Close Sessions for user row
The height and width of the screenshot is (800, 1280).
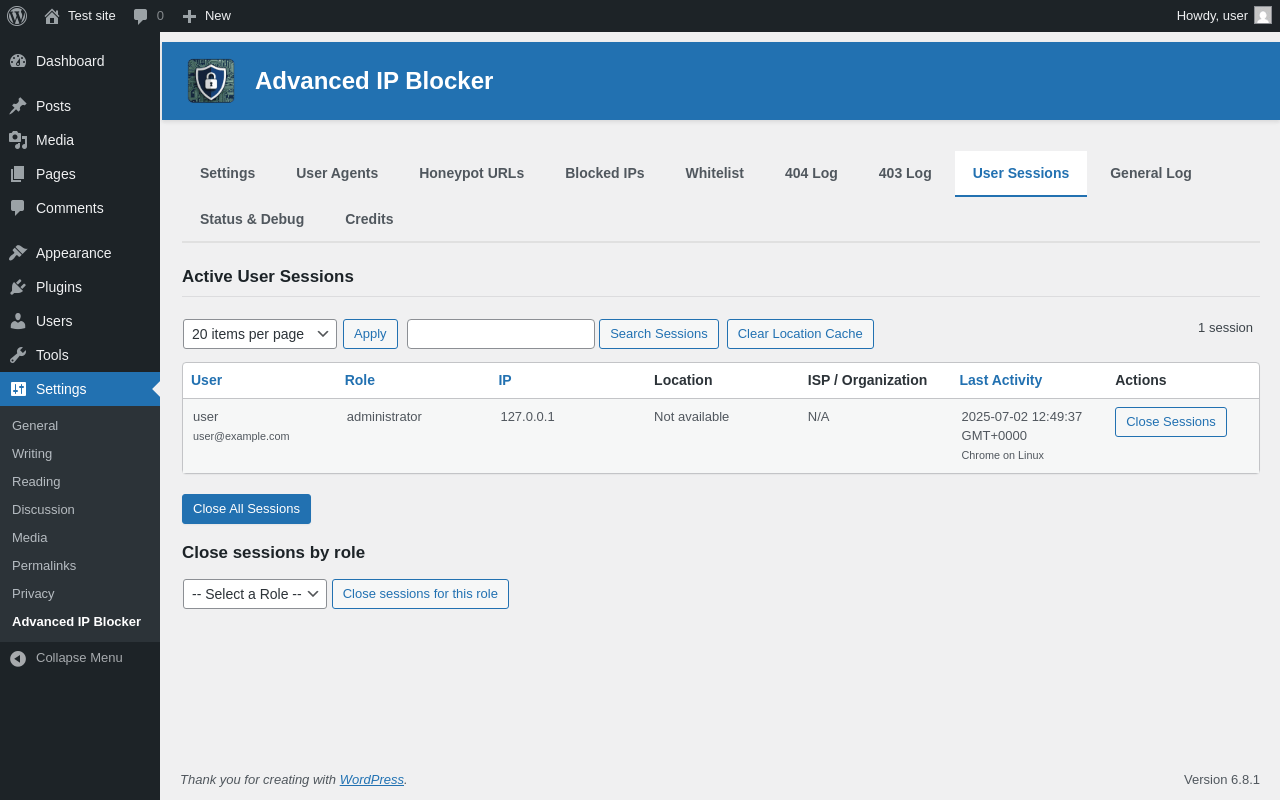(1171, 422)
